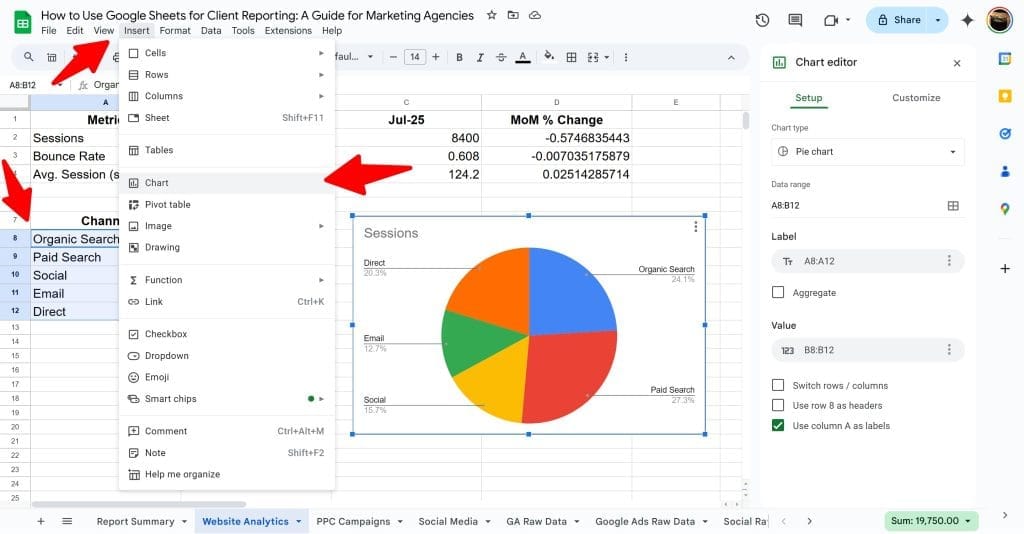Insert a Note from the menu
This screenshot has height=534, width=1024.
pos(227,452)
